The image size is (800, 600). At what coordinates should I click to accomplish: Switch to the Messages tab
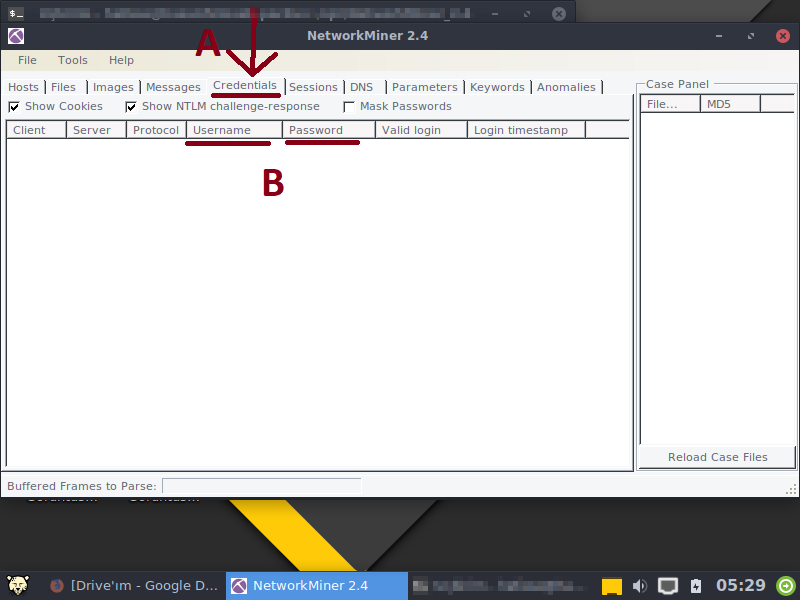pyautogui.click(x=173, y=87)
